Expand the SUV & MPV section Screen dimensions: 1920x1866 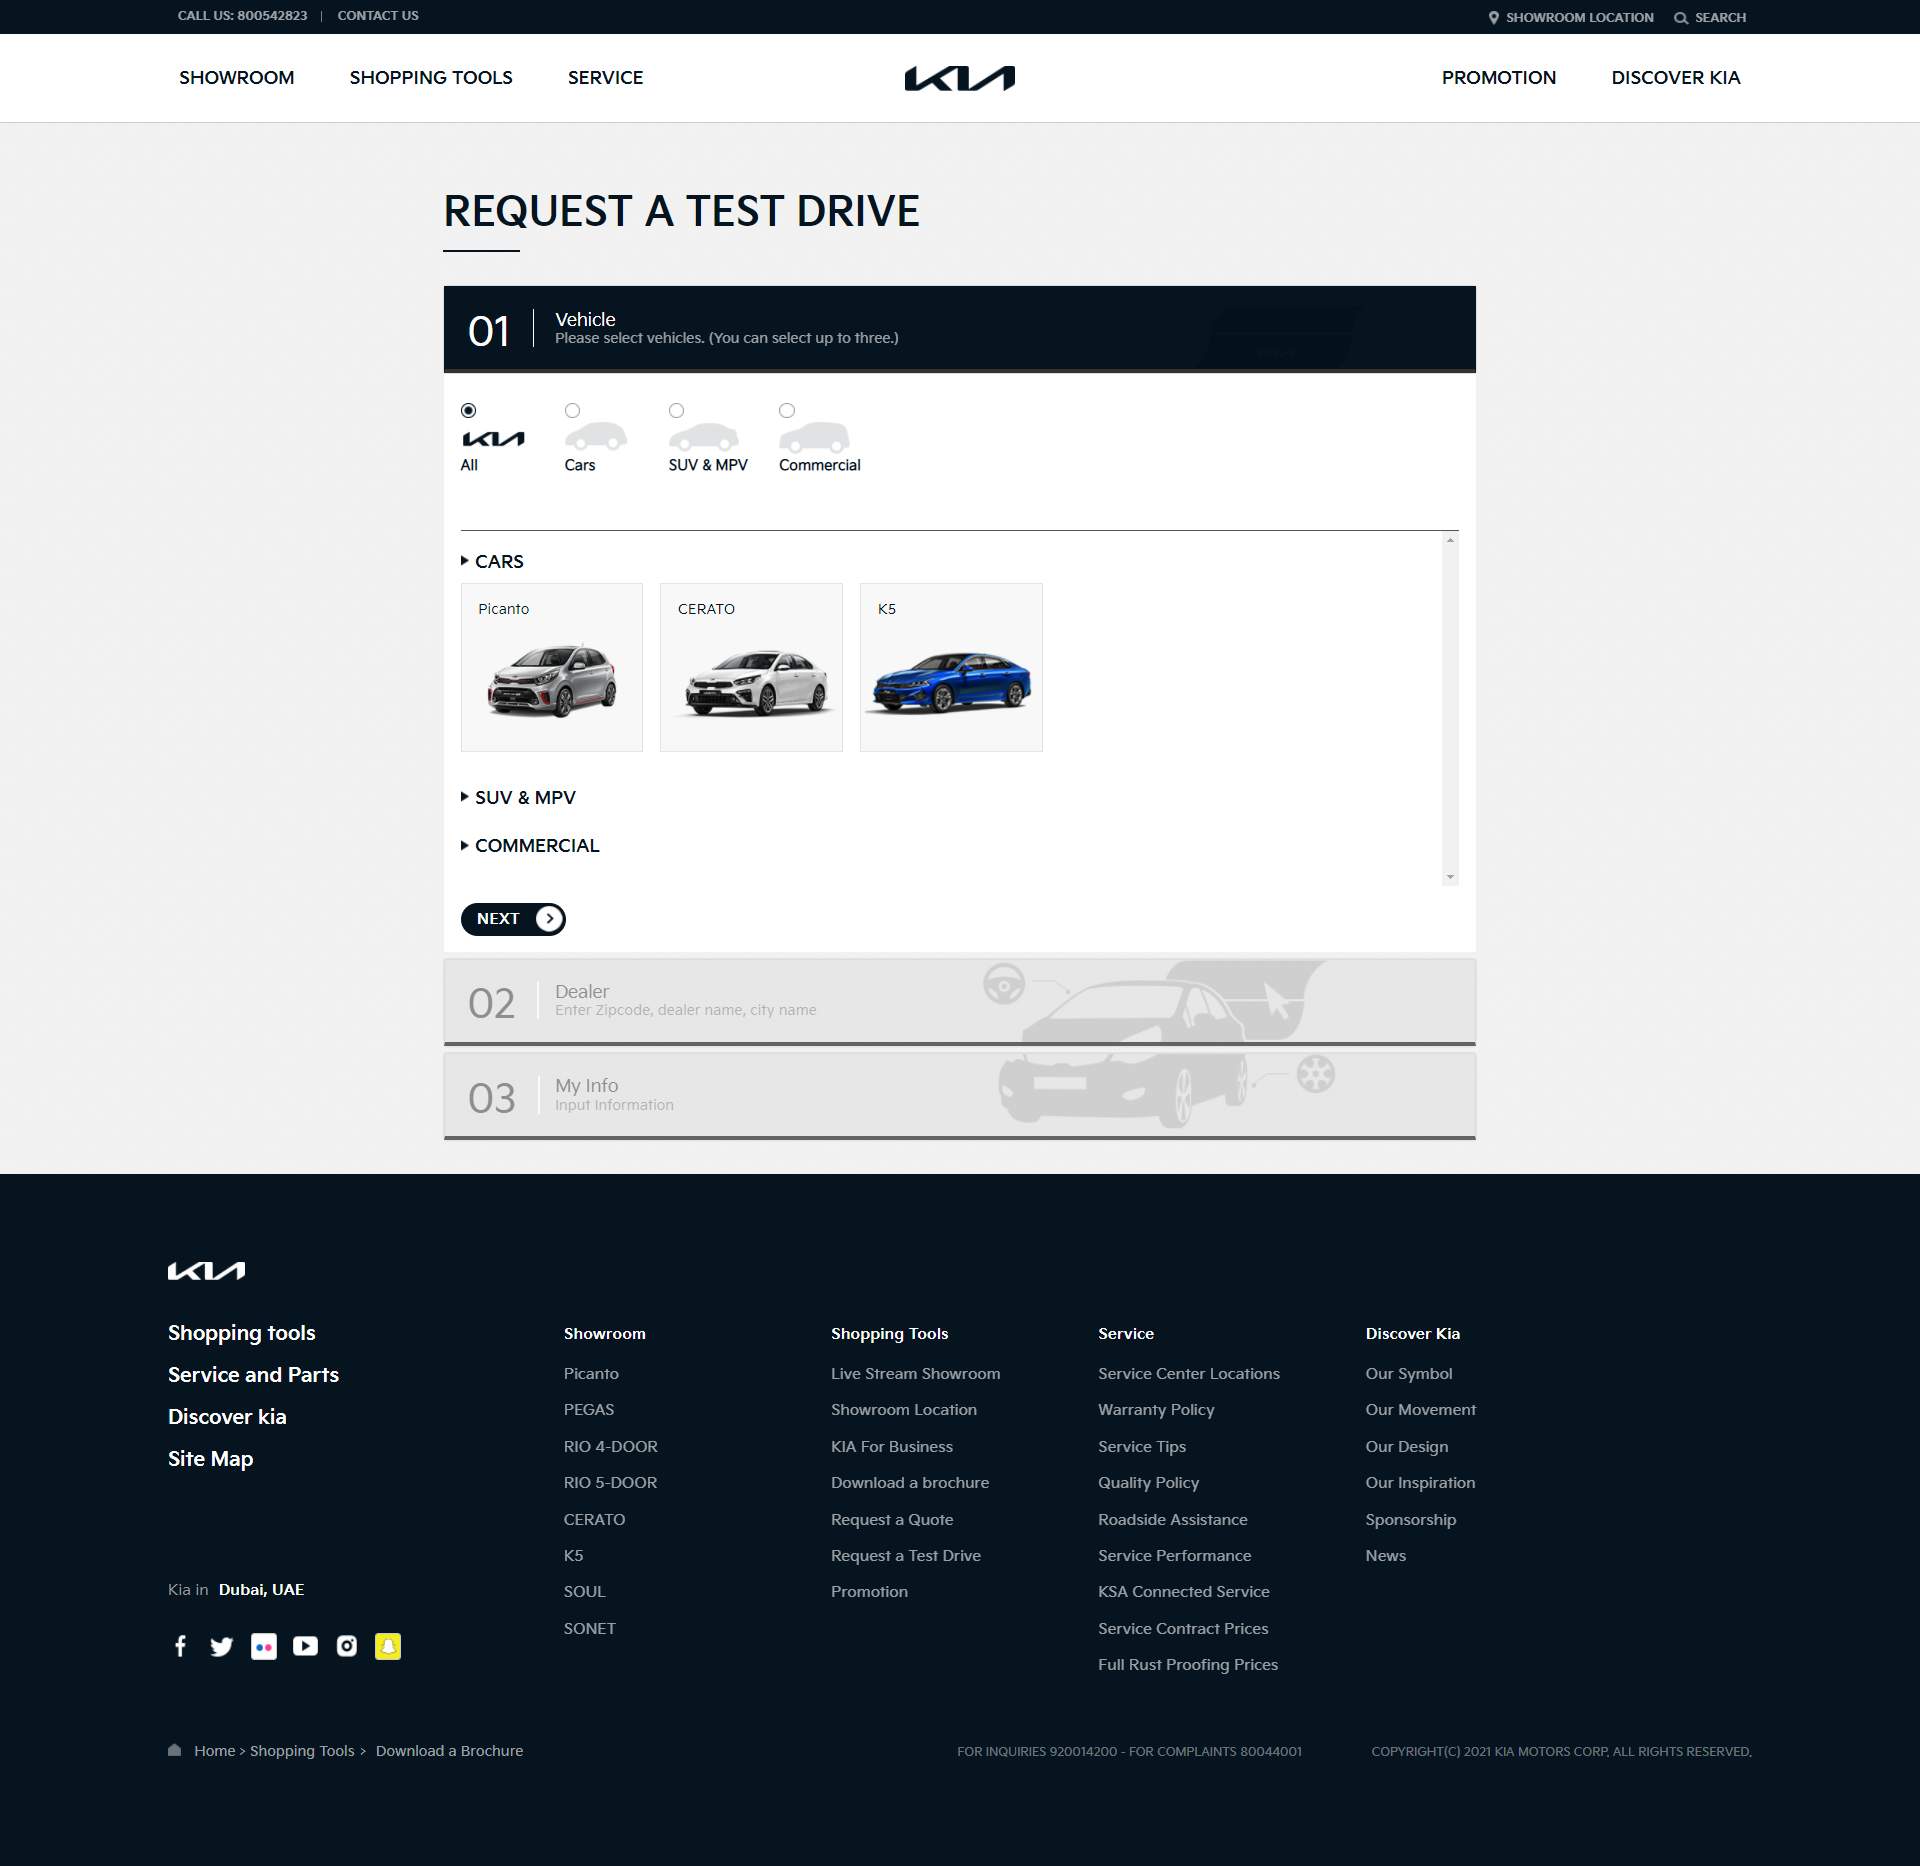point(518,797)
